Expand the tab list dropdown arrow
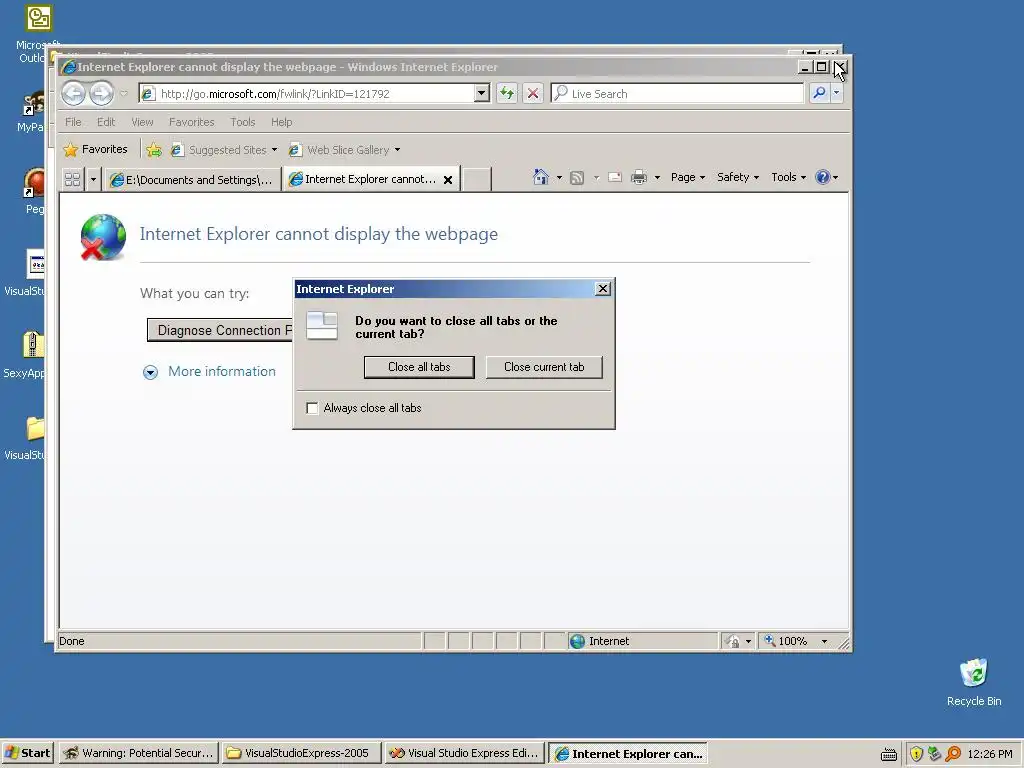 point(93,179)
